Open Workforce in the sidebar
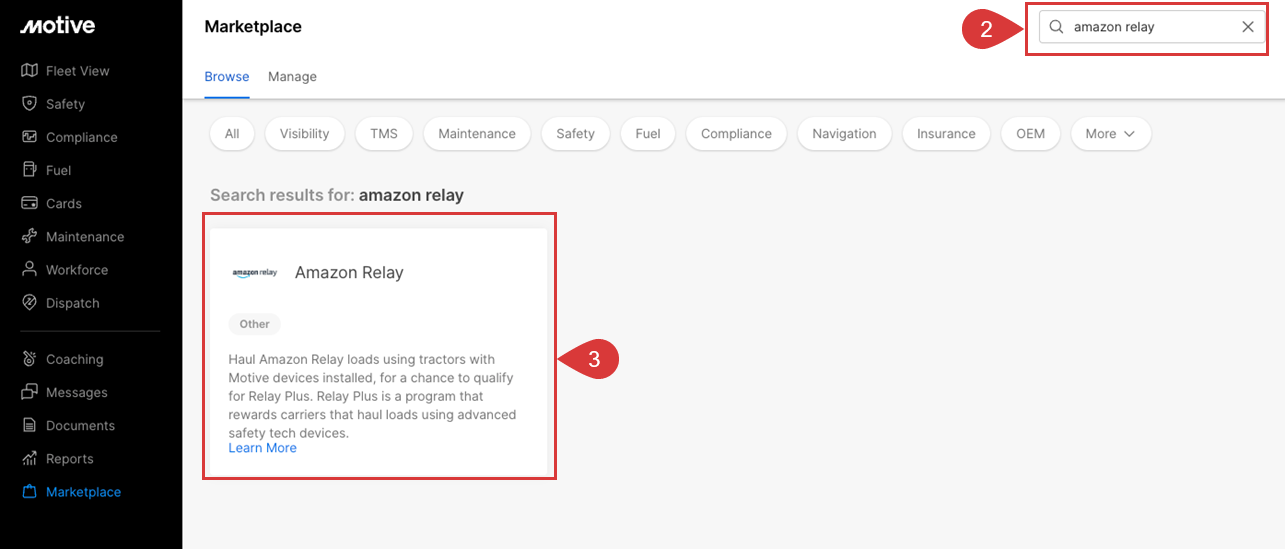The image size is (1285, 549). point(77,270)
